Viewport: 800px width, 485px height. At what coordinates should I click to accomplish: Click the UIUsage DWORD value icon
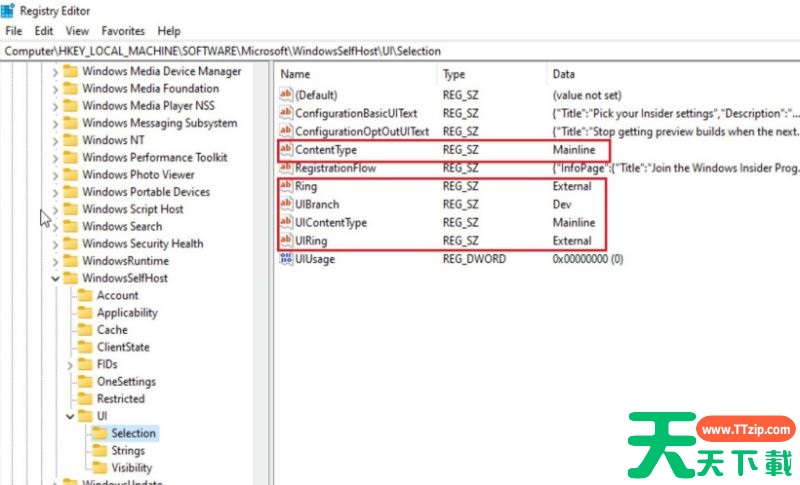click(x=286, y=259)
